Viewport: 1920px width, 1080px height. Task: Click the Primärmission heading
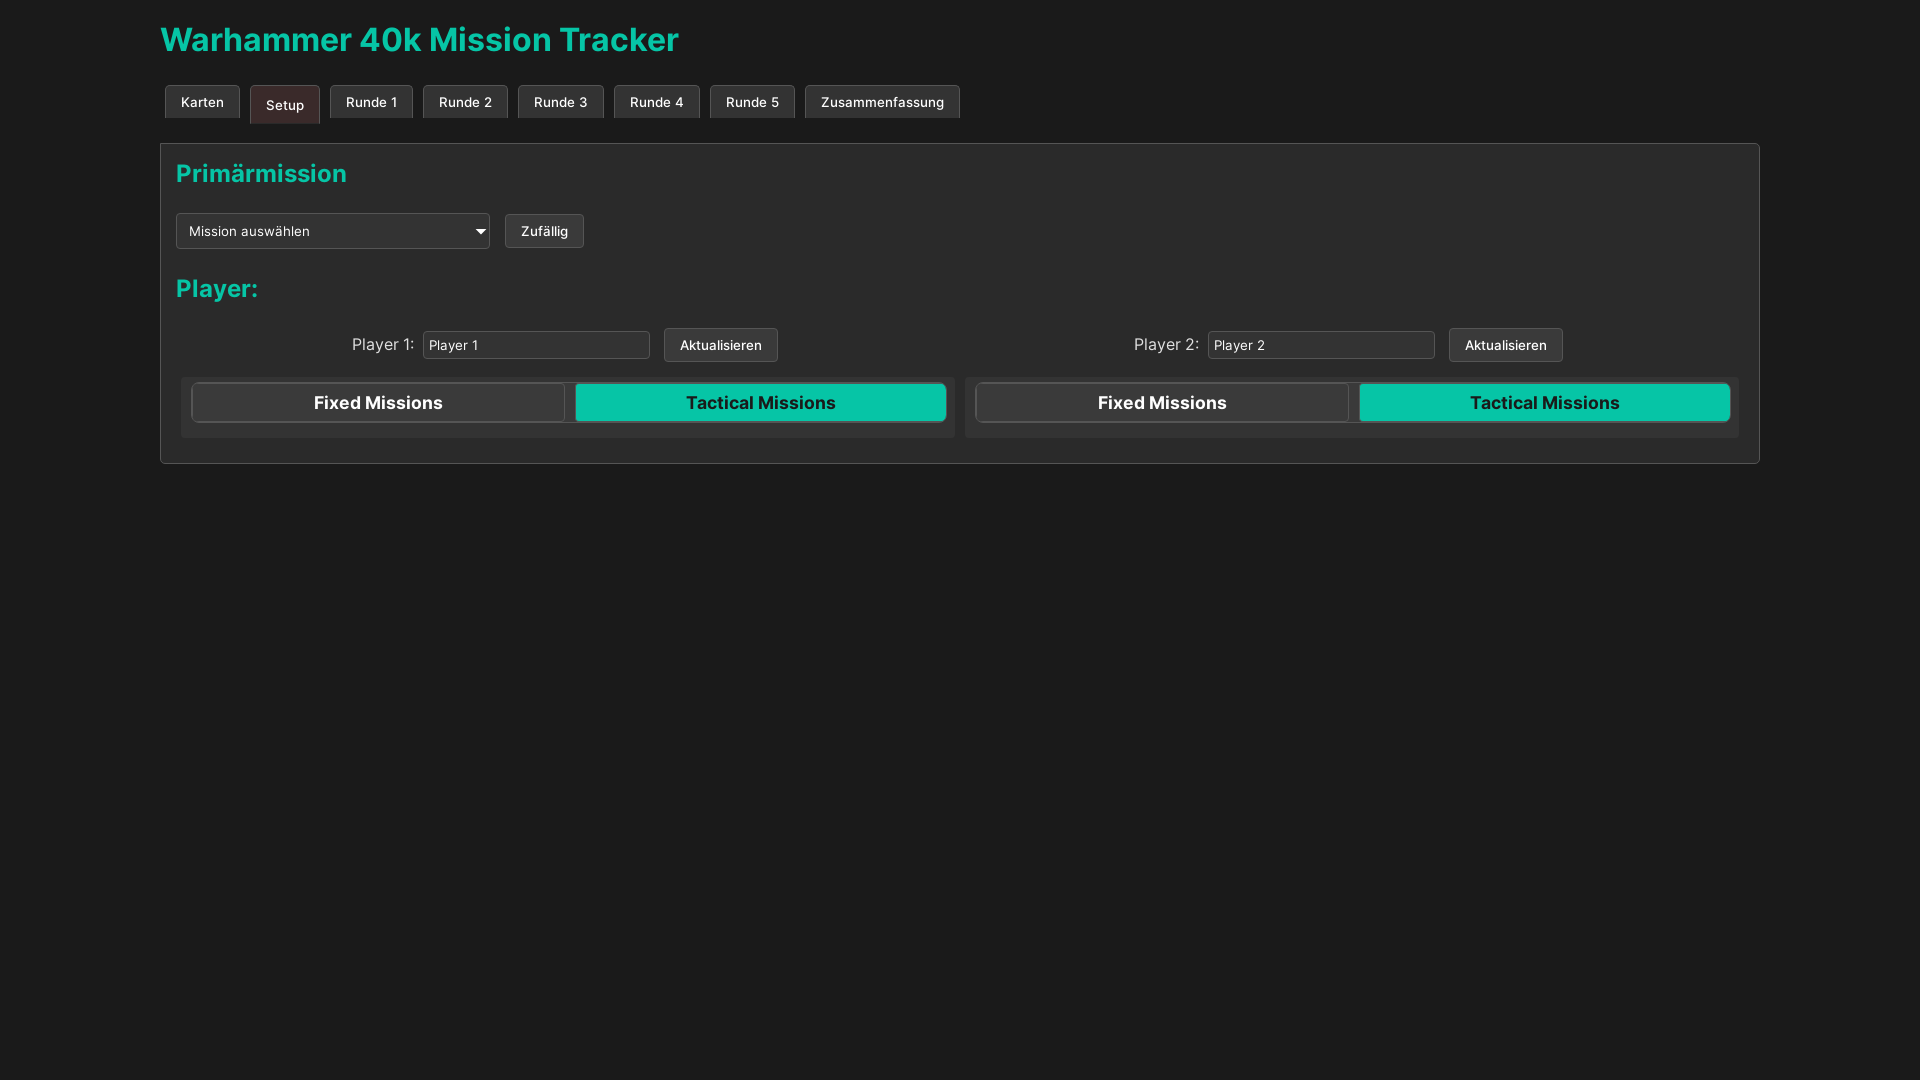[261, 173]
